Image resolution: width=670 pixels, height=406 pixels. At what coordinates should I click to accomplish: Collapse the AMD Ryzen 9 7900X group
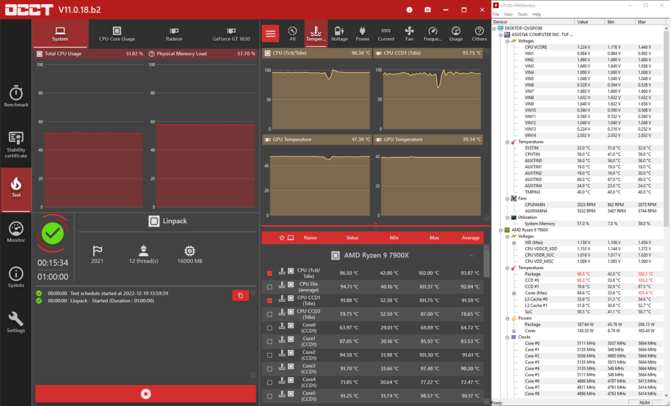[x=471, y=256]
